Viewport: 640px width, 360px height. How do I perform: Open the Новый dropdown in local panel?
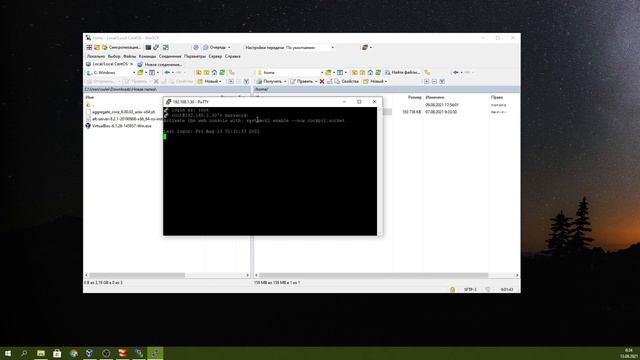click(209, 81)
